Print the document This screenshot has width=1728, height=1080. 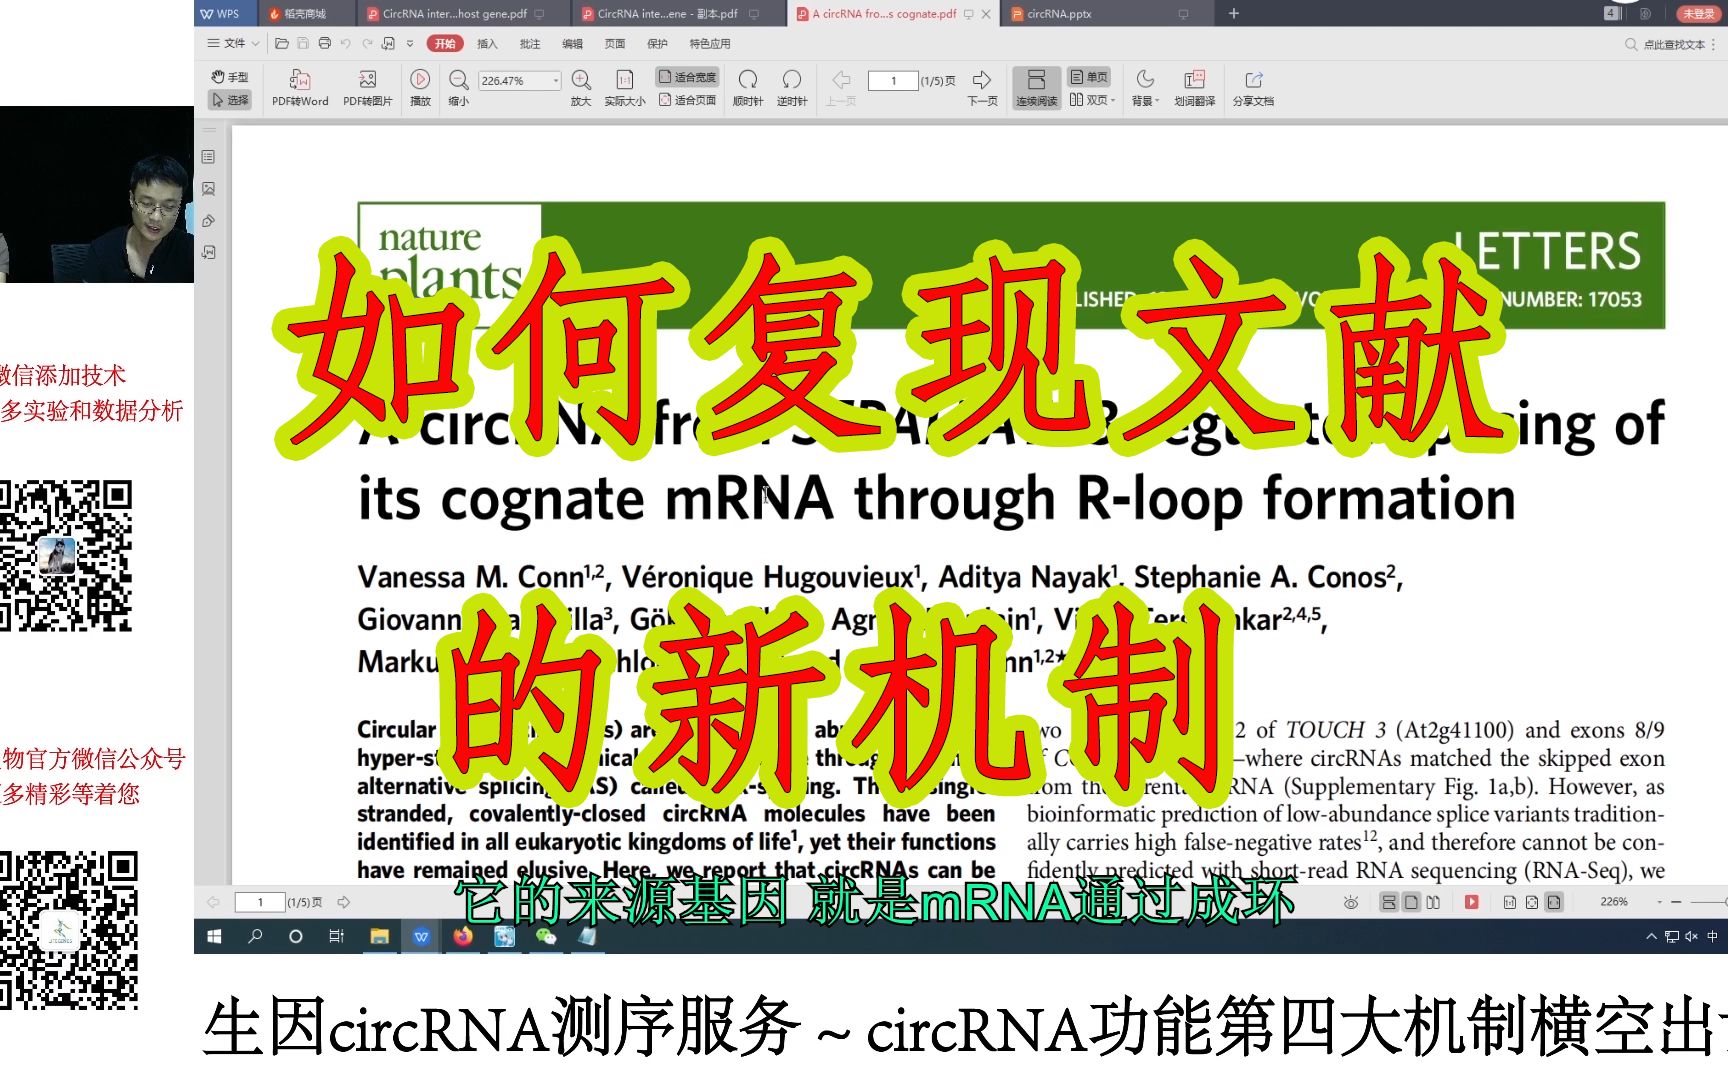pos(324,43)
